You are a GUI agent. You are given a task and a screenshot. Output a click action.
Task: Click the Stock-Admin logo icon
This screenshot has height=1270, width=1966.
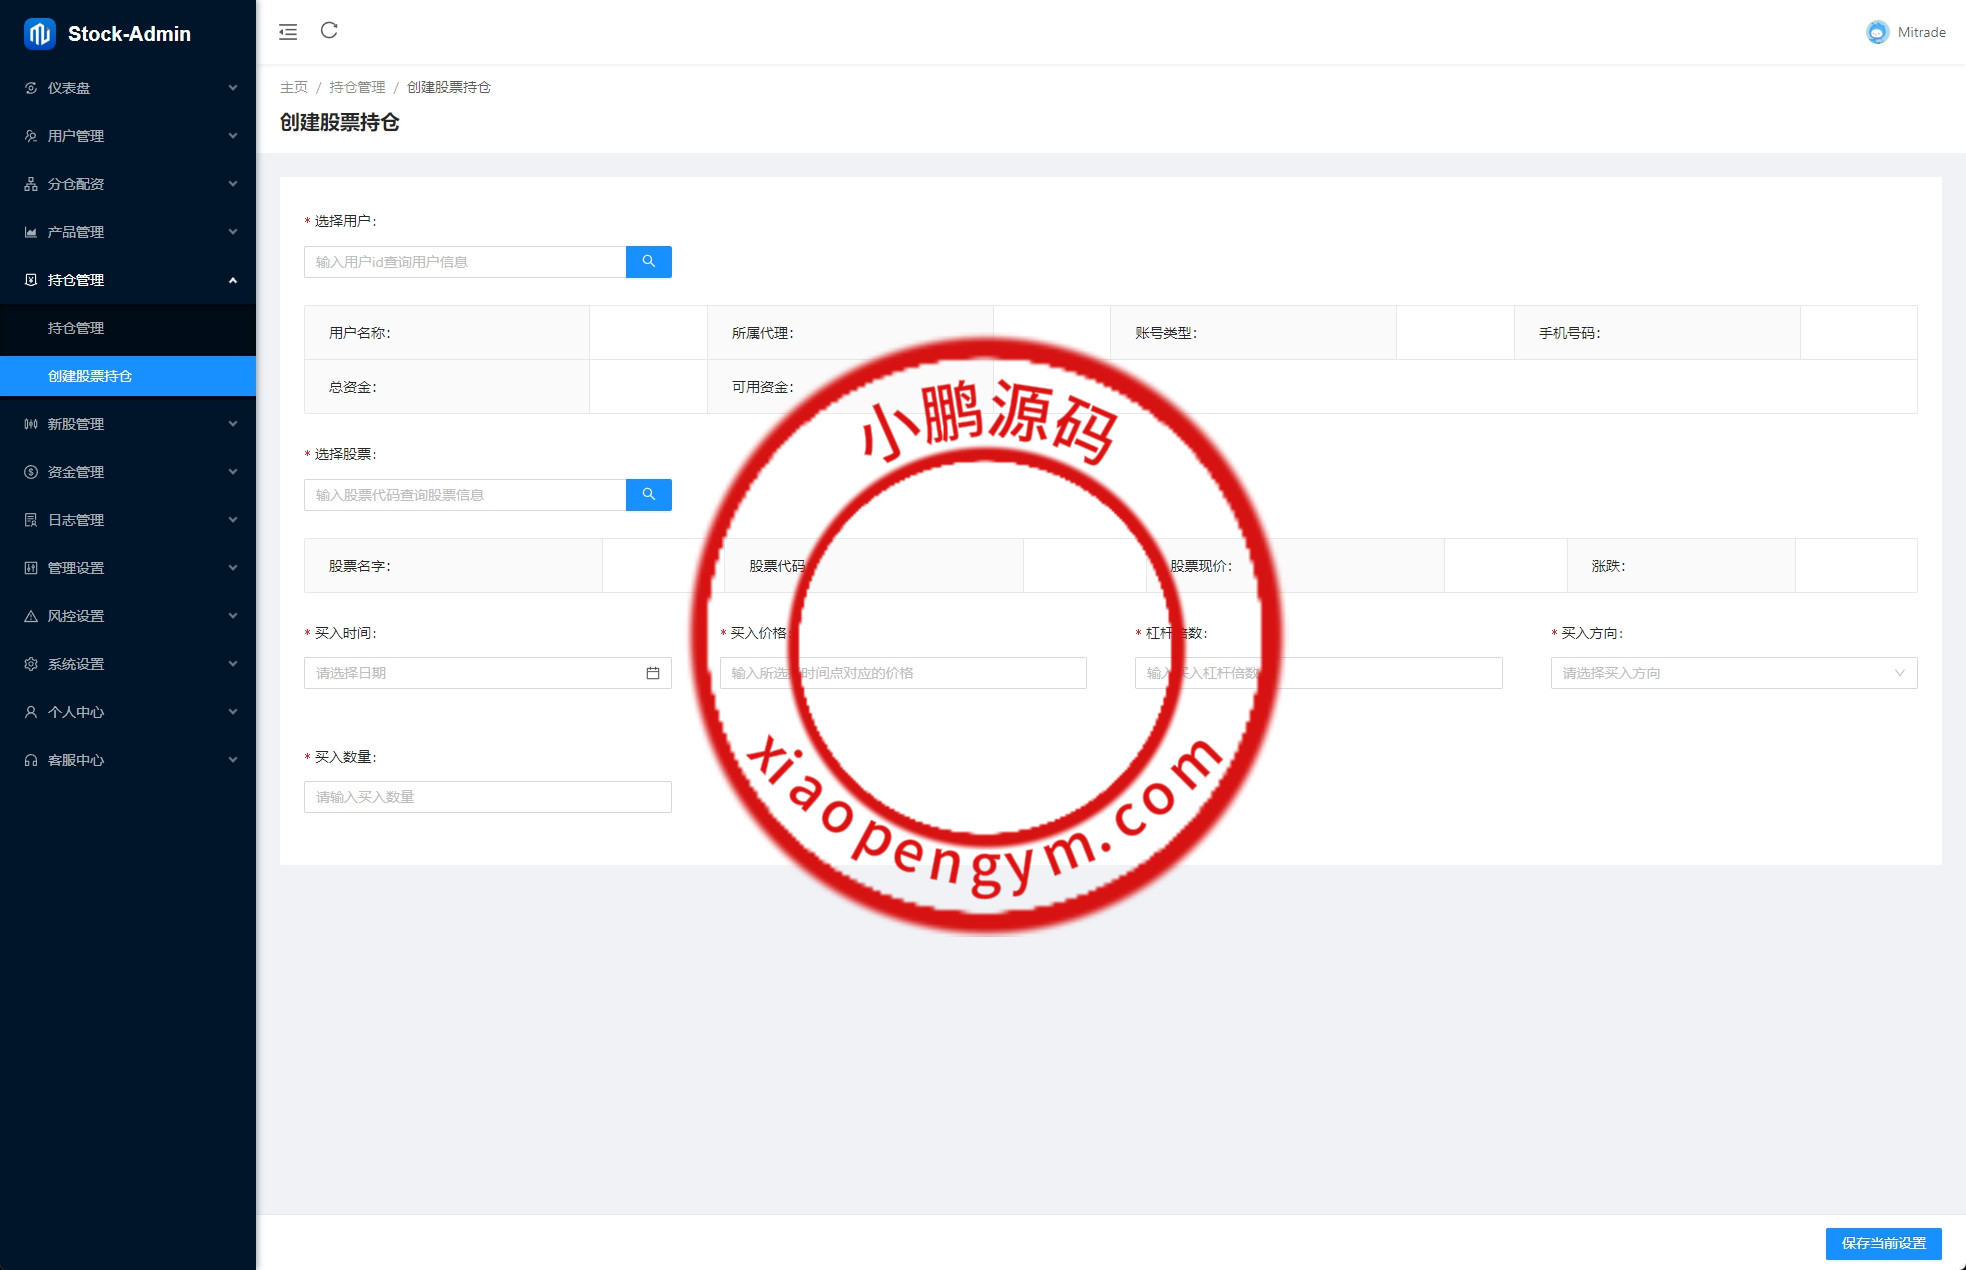click(40, 33)
